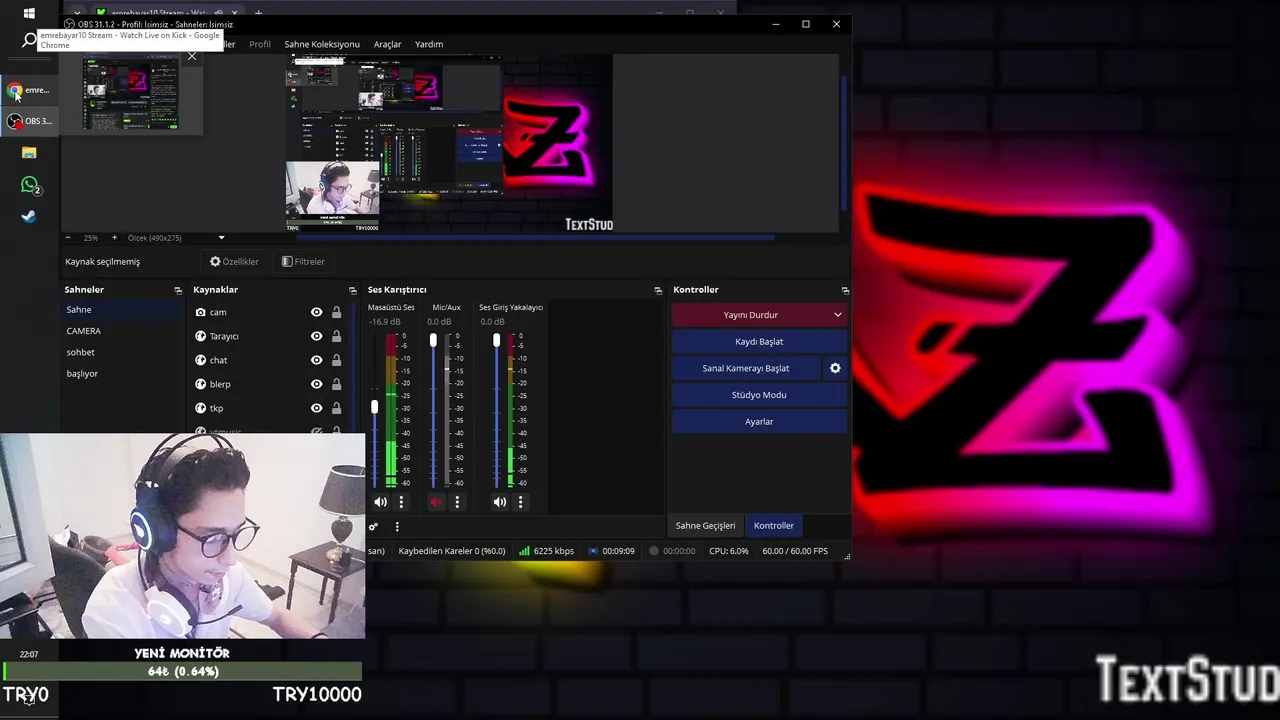The height and width of the screenshot is (720, 1280).
Task: Open the Sahne Koleksiyonu menu
Action: 322,44
